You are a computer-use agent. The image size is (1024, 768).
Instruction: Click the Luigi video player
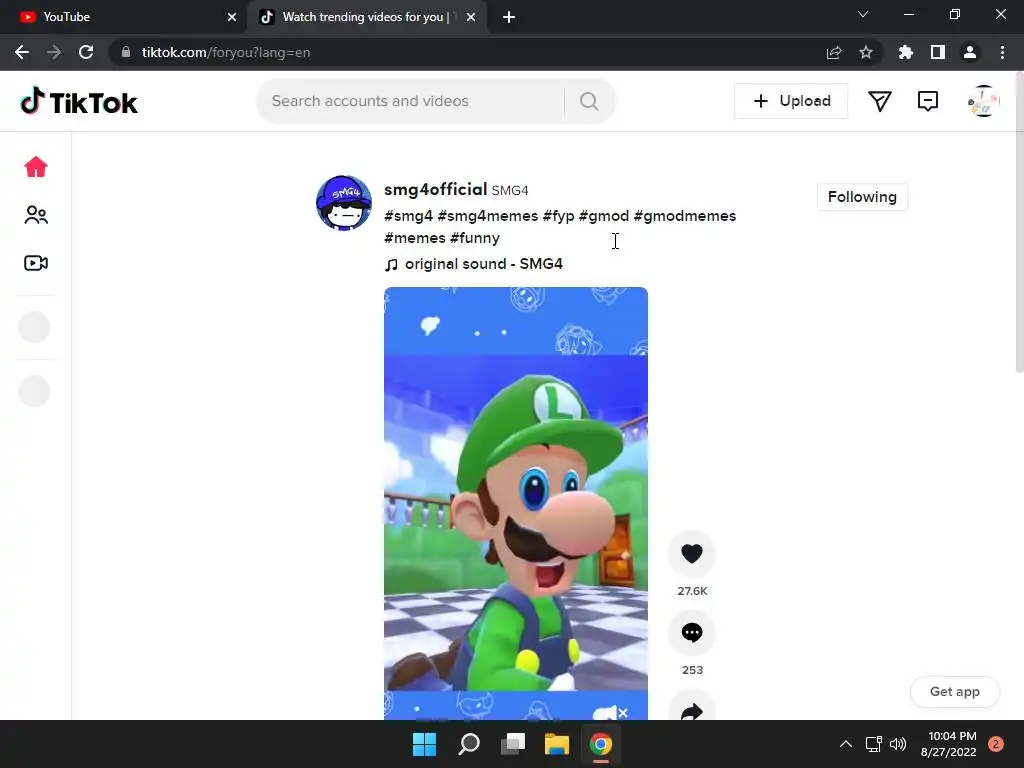(x=516, y=503)
